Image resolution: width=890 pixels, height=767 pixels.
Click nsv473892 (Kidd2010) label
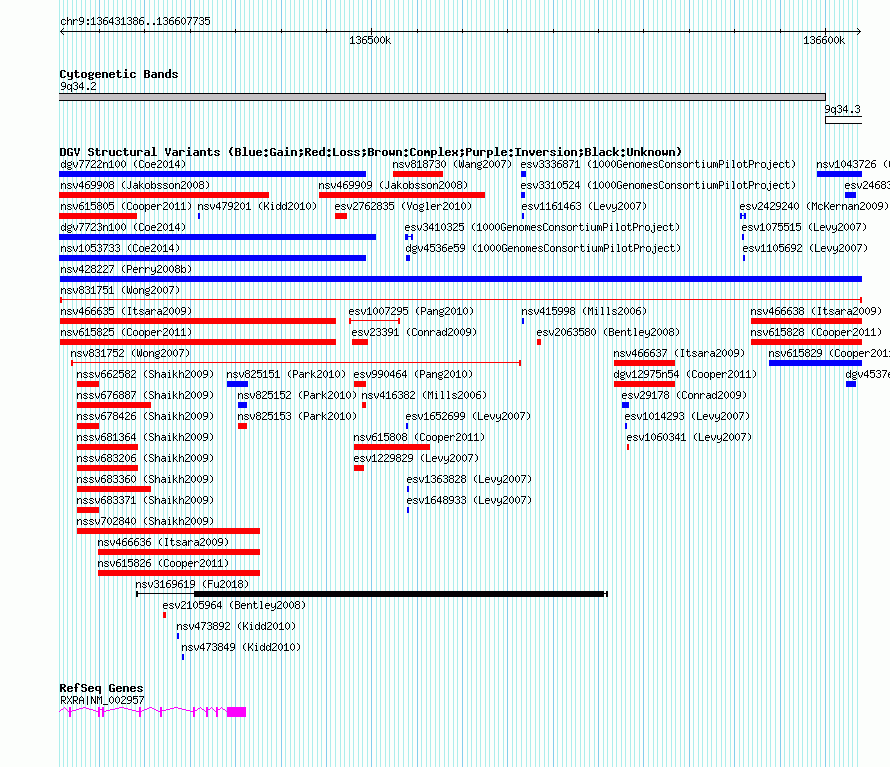click(236, 627)
